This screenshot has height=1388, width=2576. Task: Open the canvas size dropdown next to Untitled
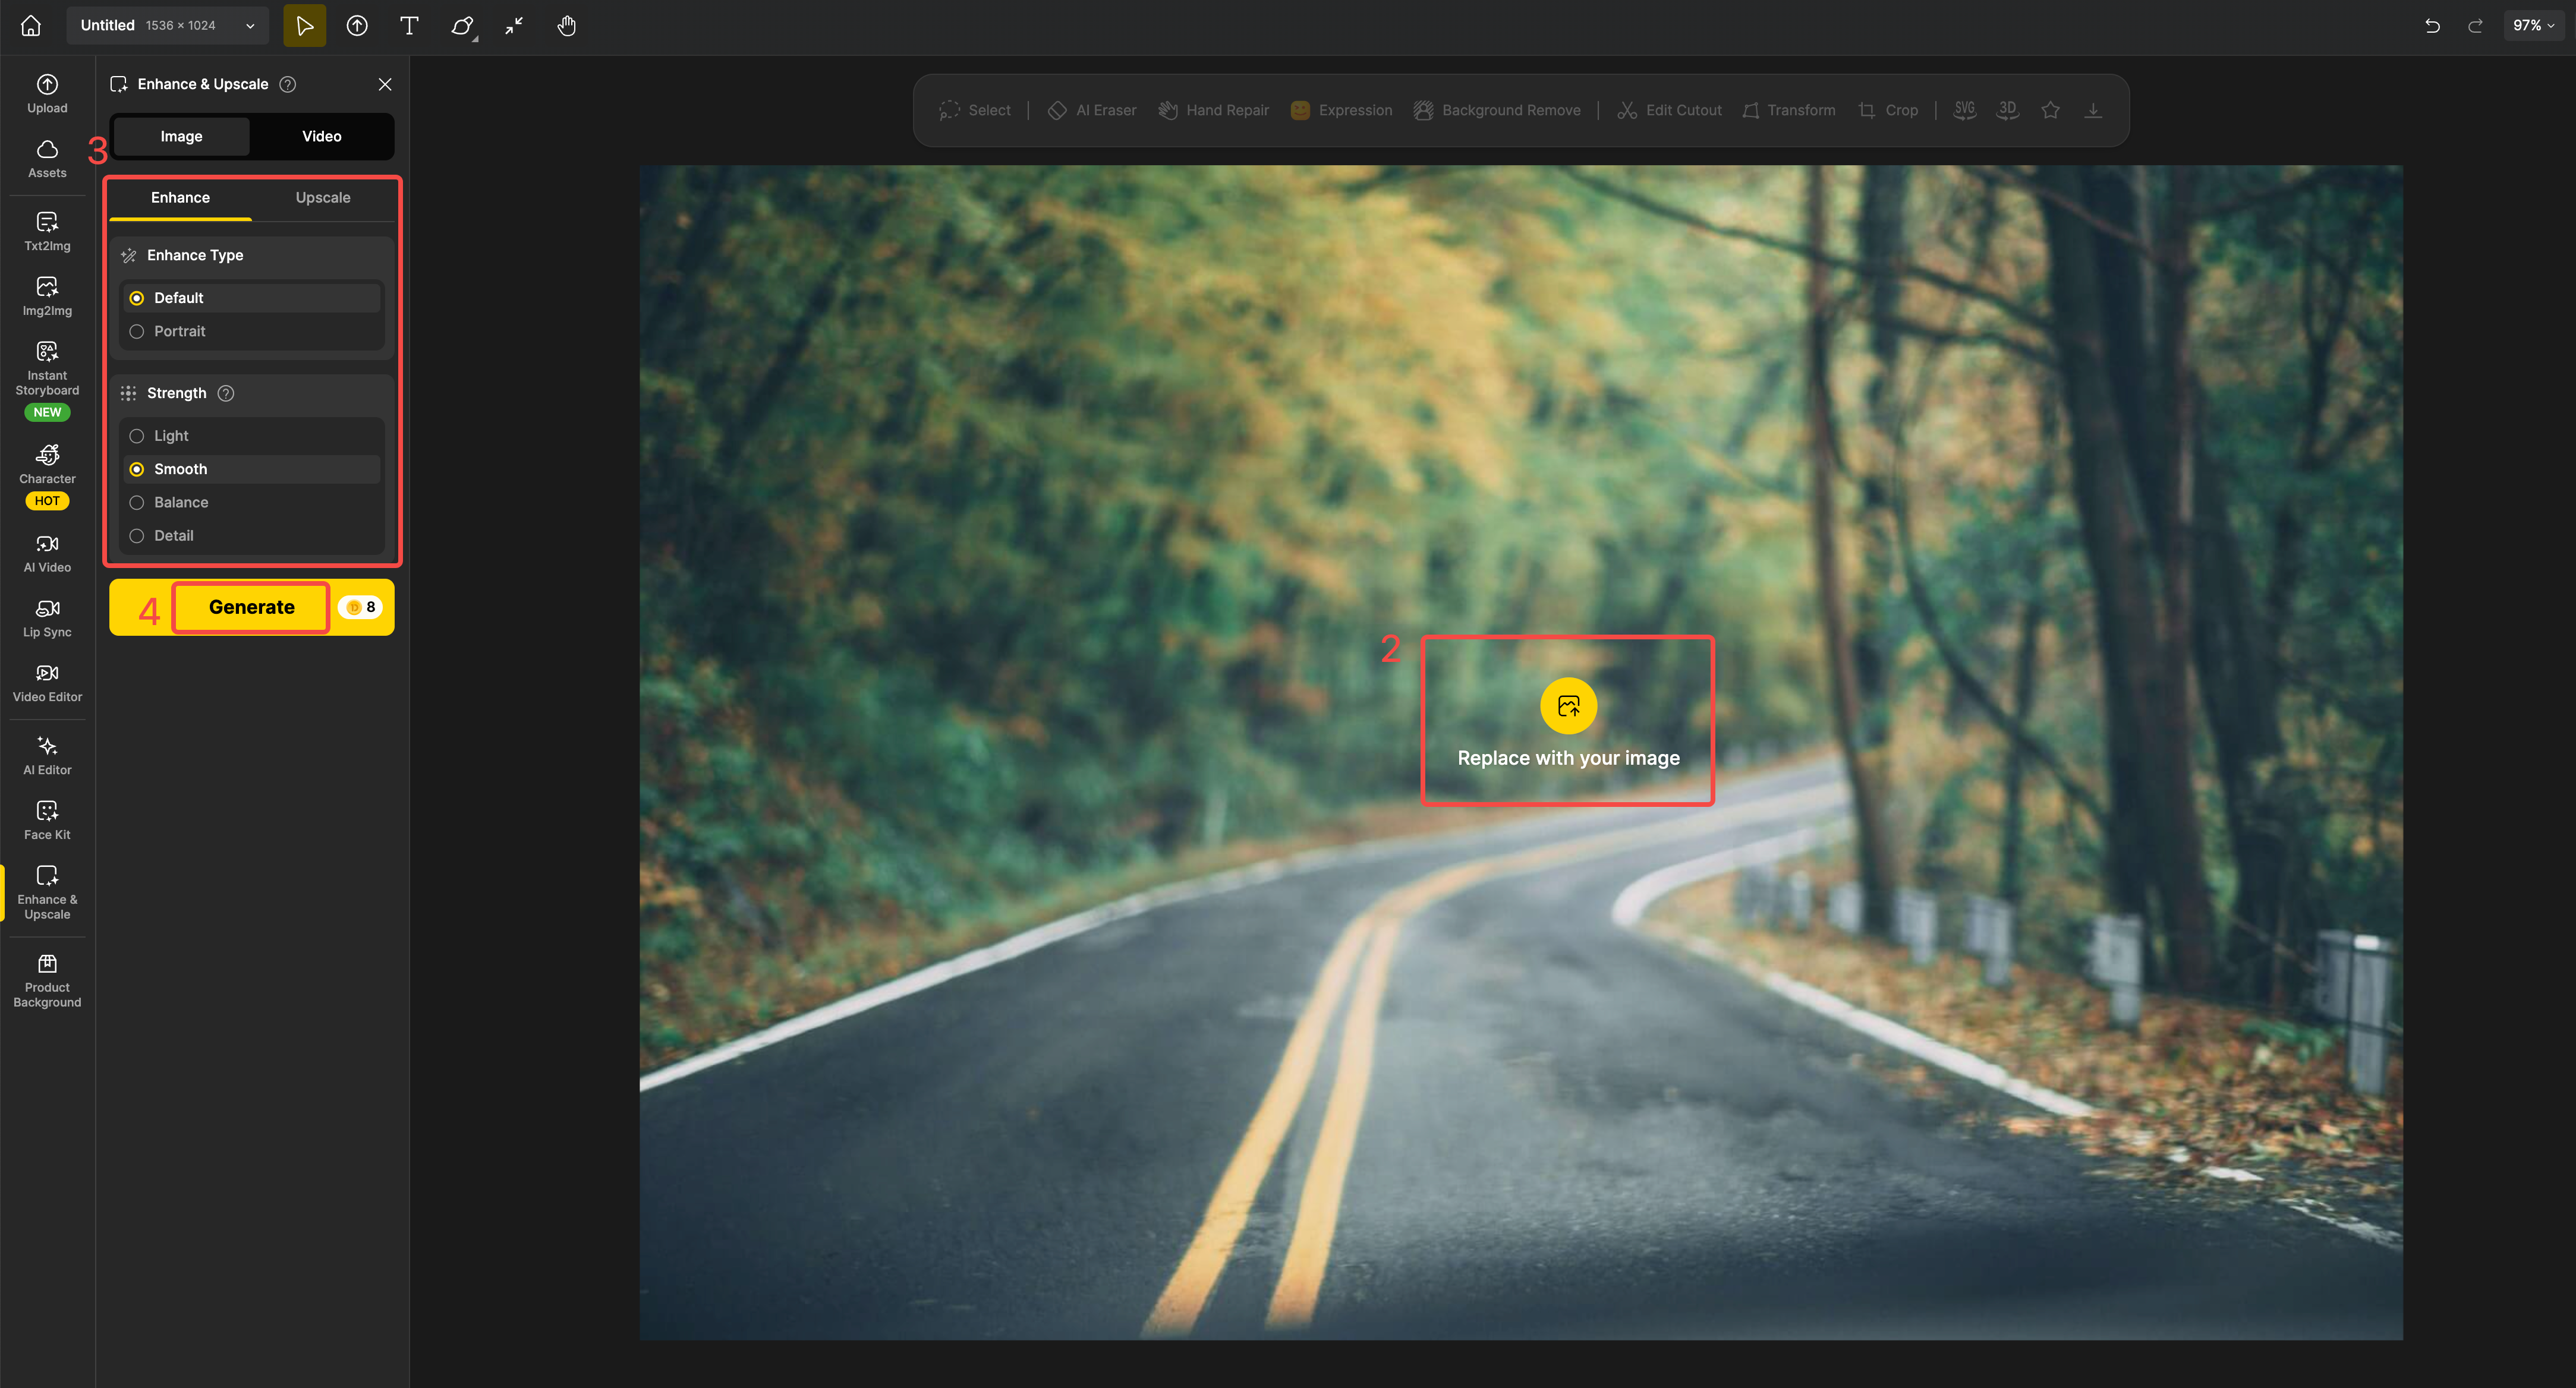(249, 25)
